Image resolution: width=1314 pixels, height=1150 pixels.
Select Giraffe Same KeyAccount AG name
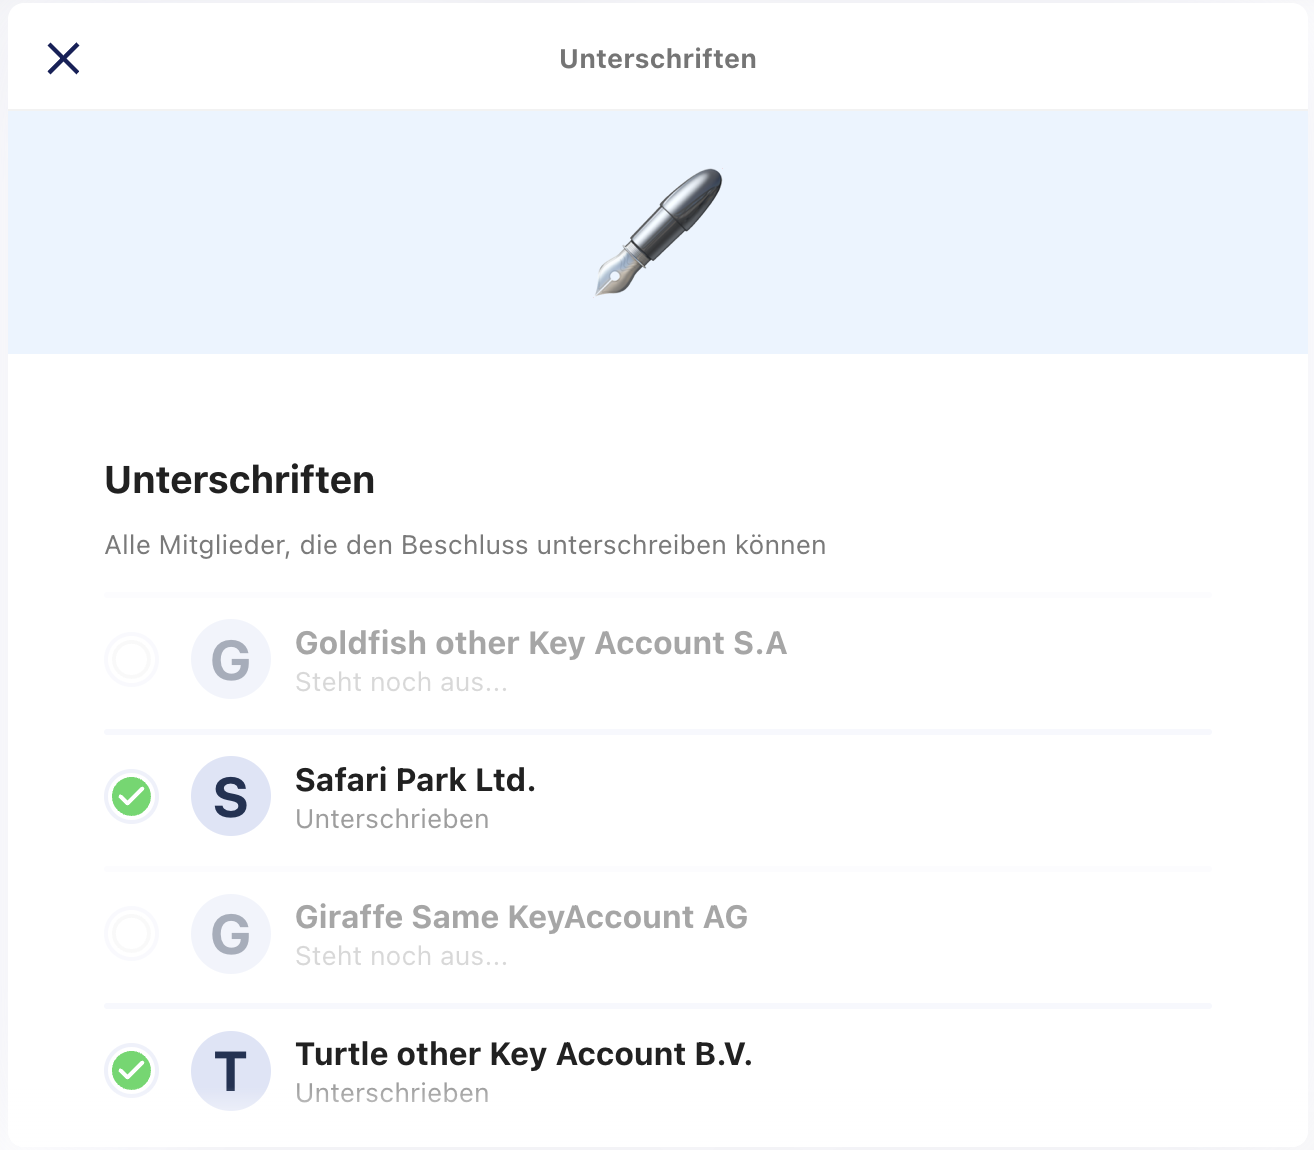pos(521,917)
